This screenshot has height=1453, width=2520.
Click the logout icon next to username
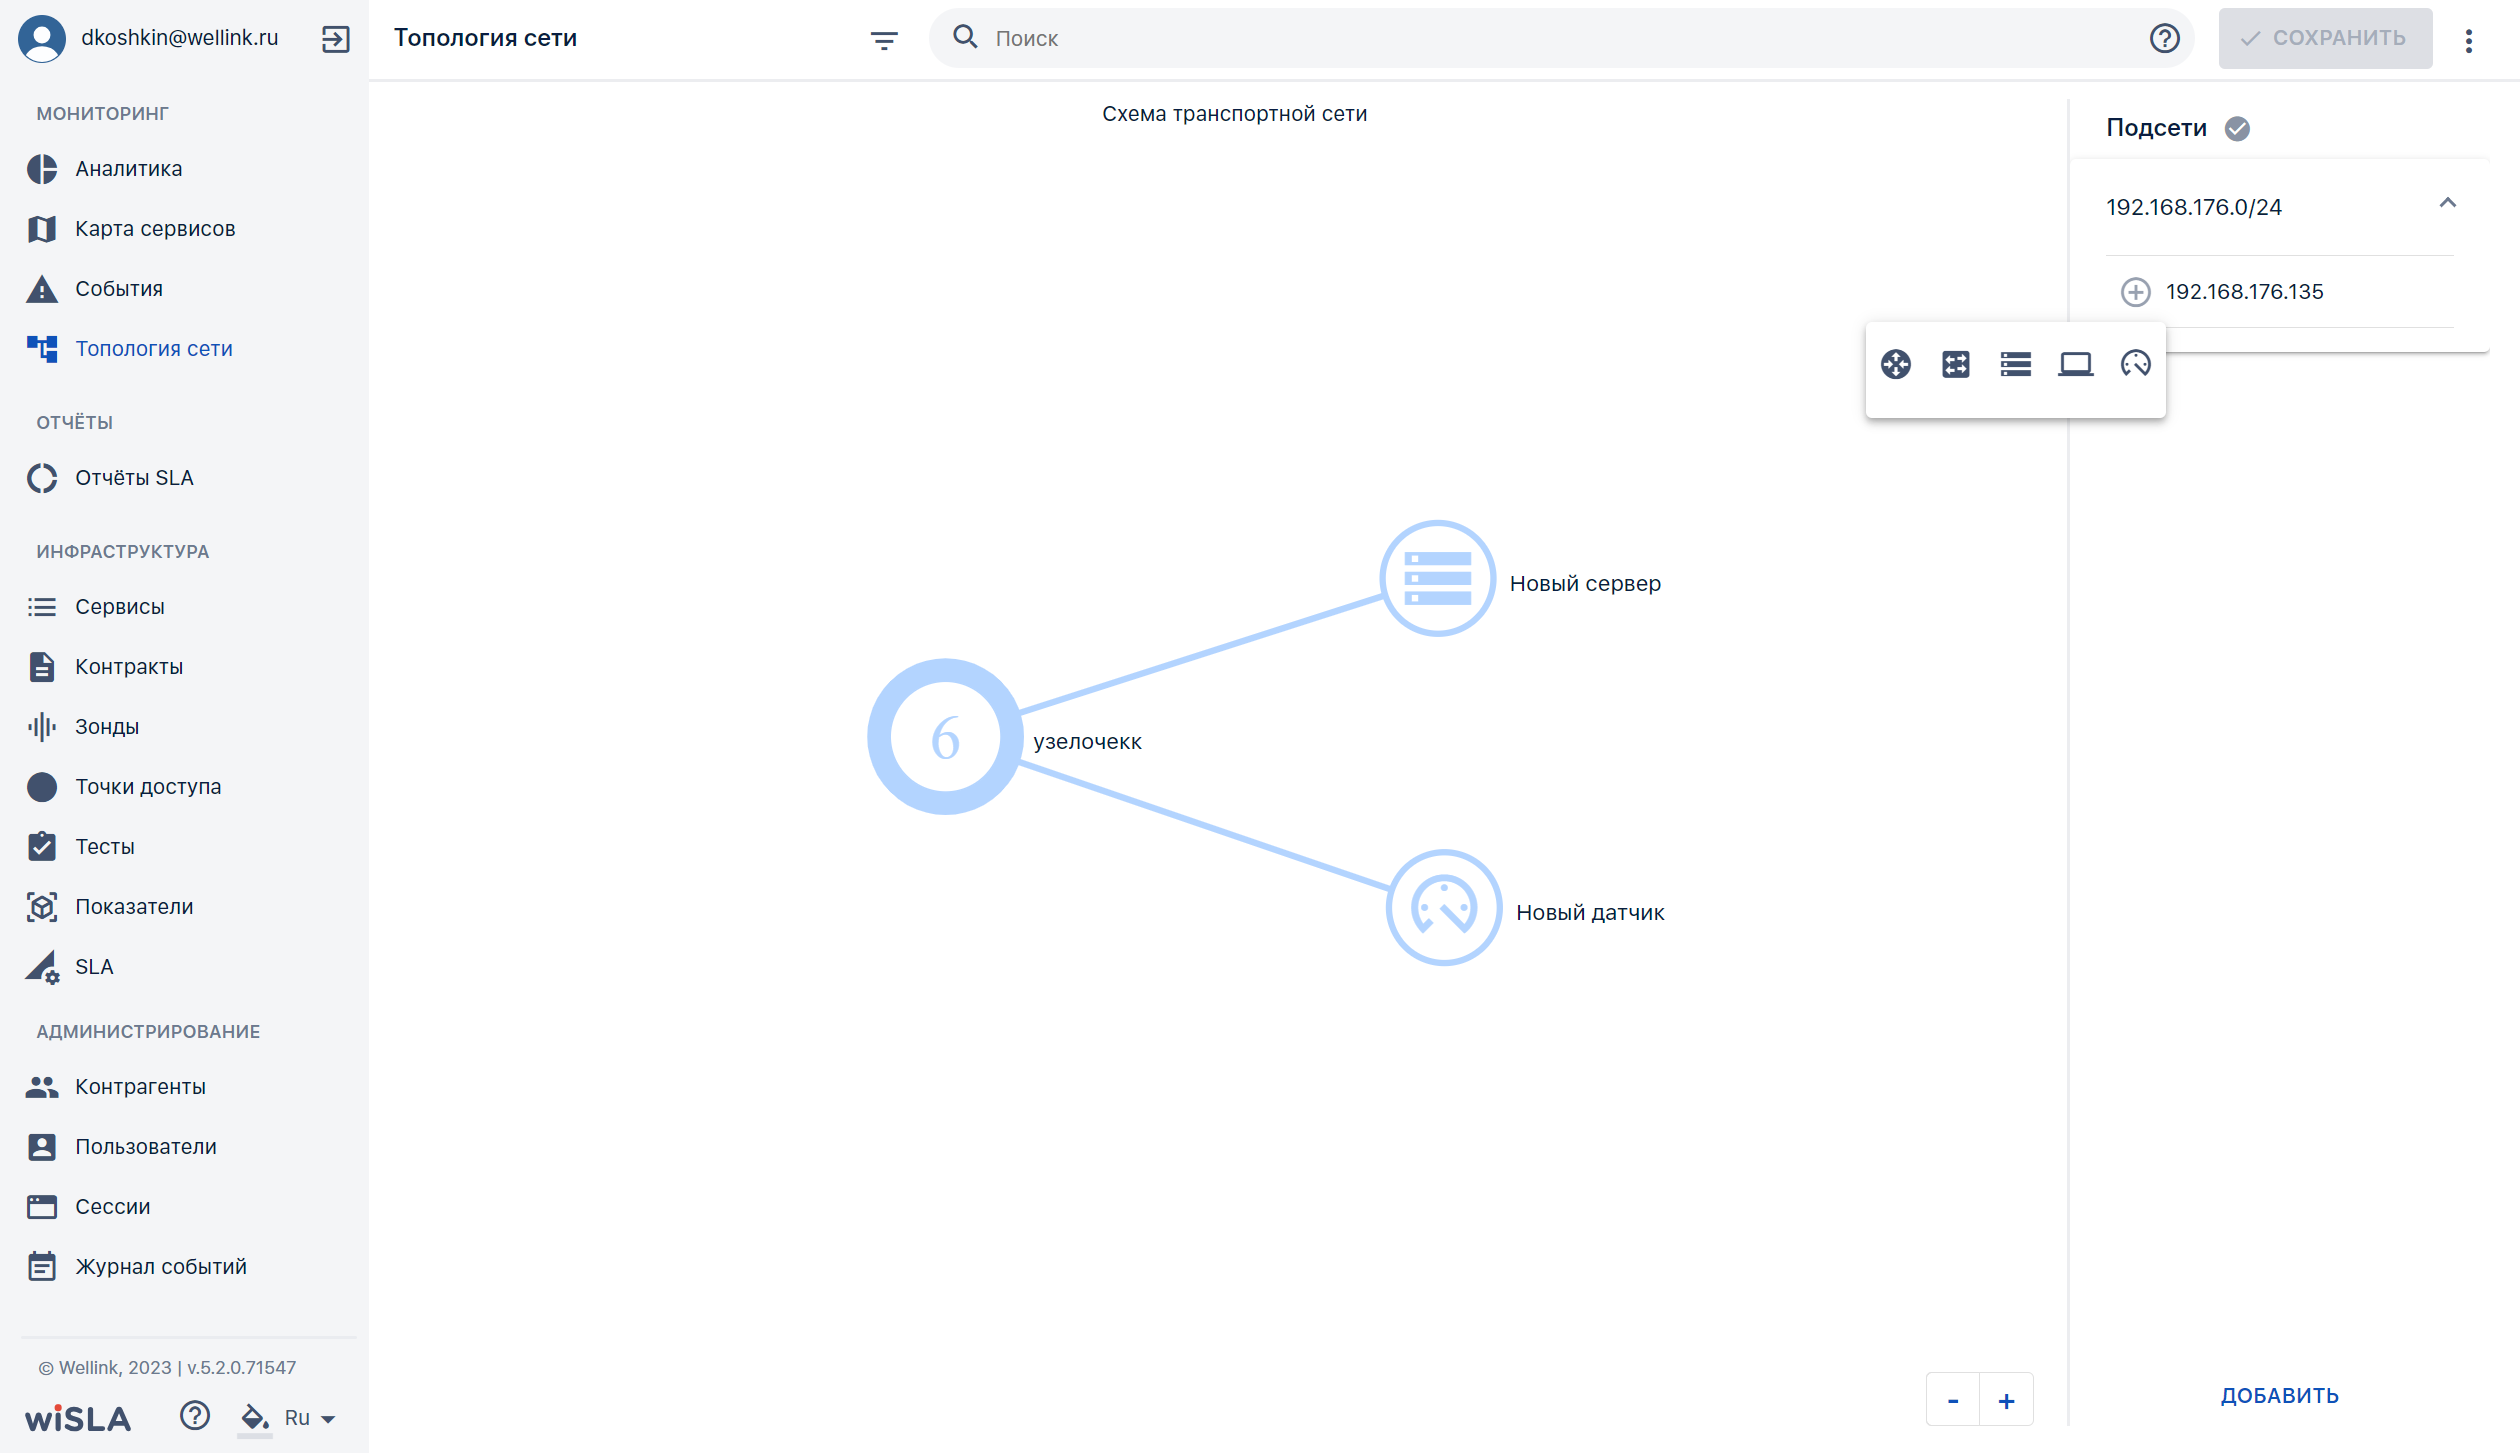[336, 39]
